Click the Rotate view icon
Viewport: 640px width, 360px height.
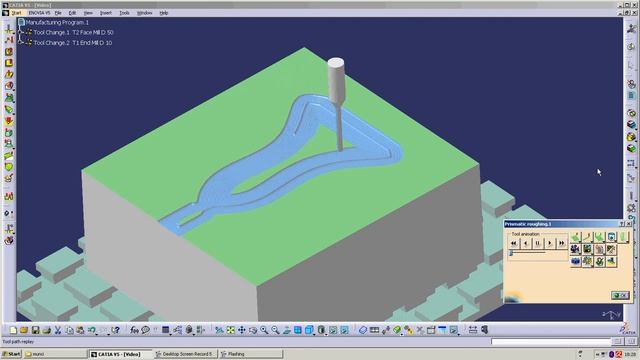(x=253, y=330)
